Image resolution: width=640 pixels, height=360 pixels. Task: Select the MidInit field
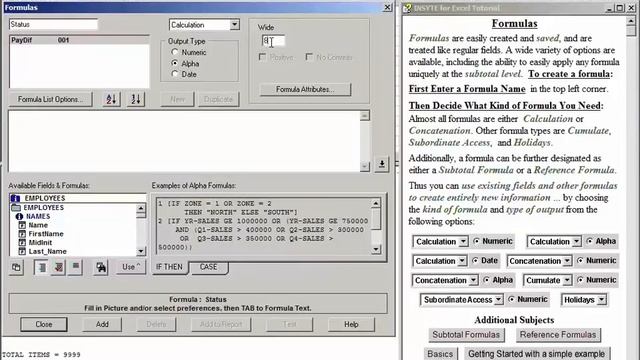40,242
